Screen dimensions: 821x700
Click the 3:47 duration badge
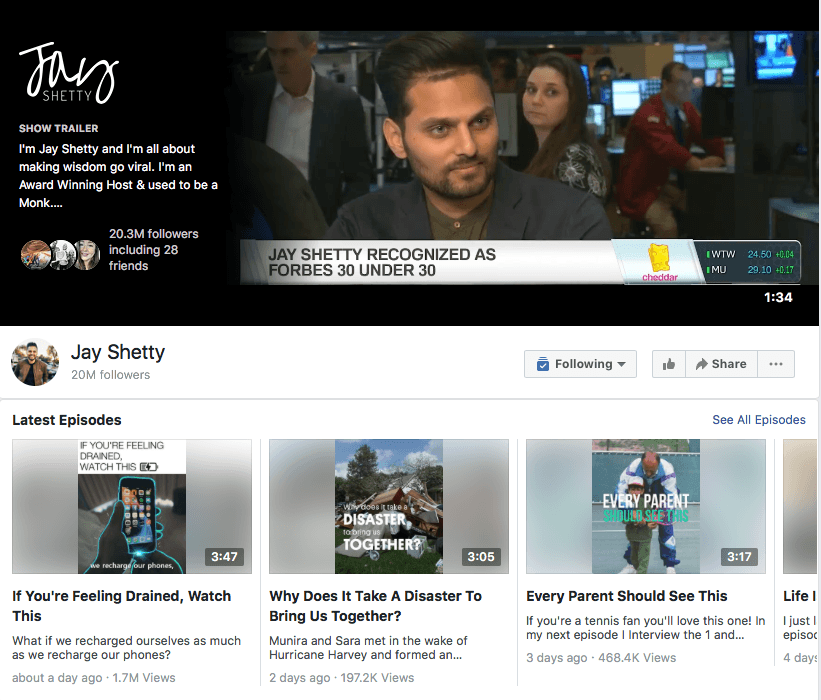(224, 557)
